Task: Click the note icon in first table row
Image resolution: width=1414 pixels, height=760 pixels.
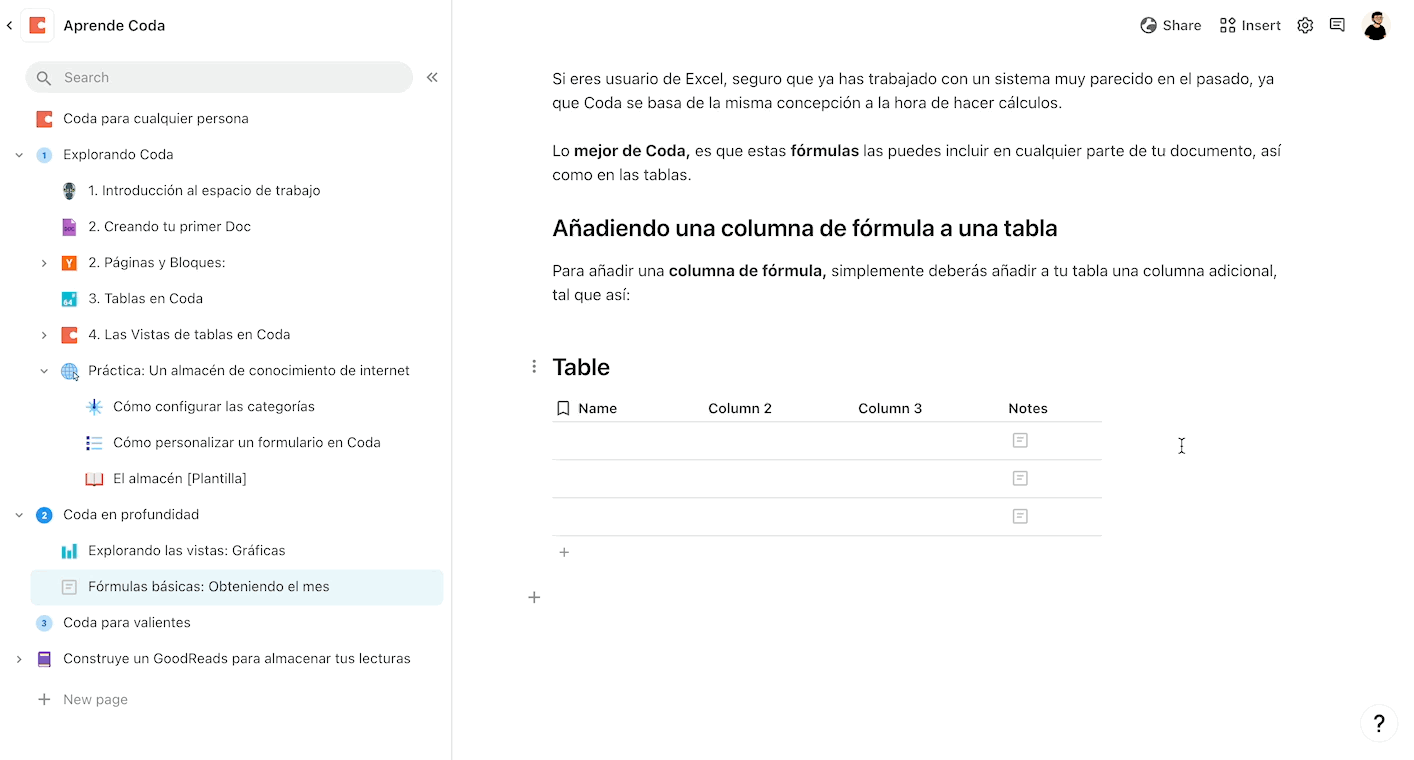Action: (1020, 440)
